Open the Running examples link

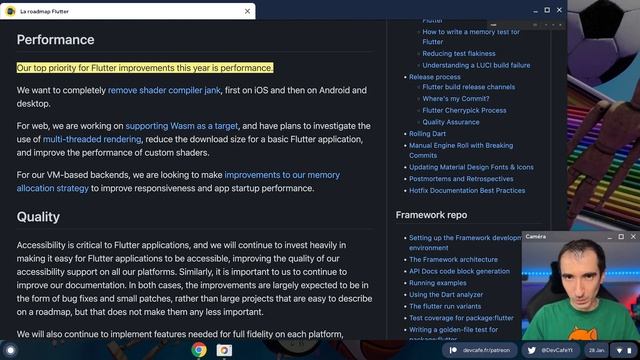(438, 283)
